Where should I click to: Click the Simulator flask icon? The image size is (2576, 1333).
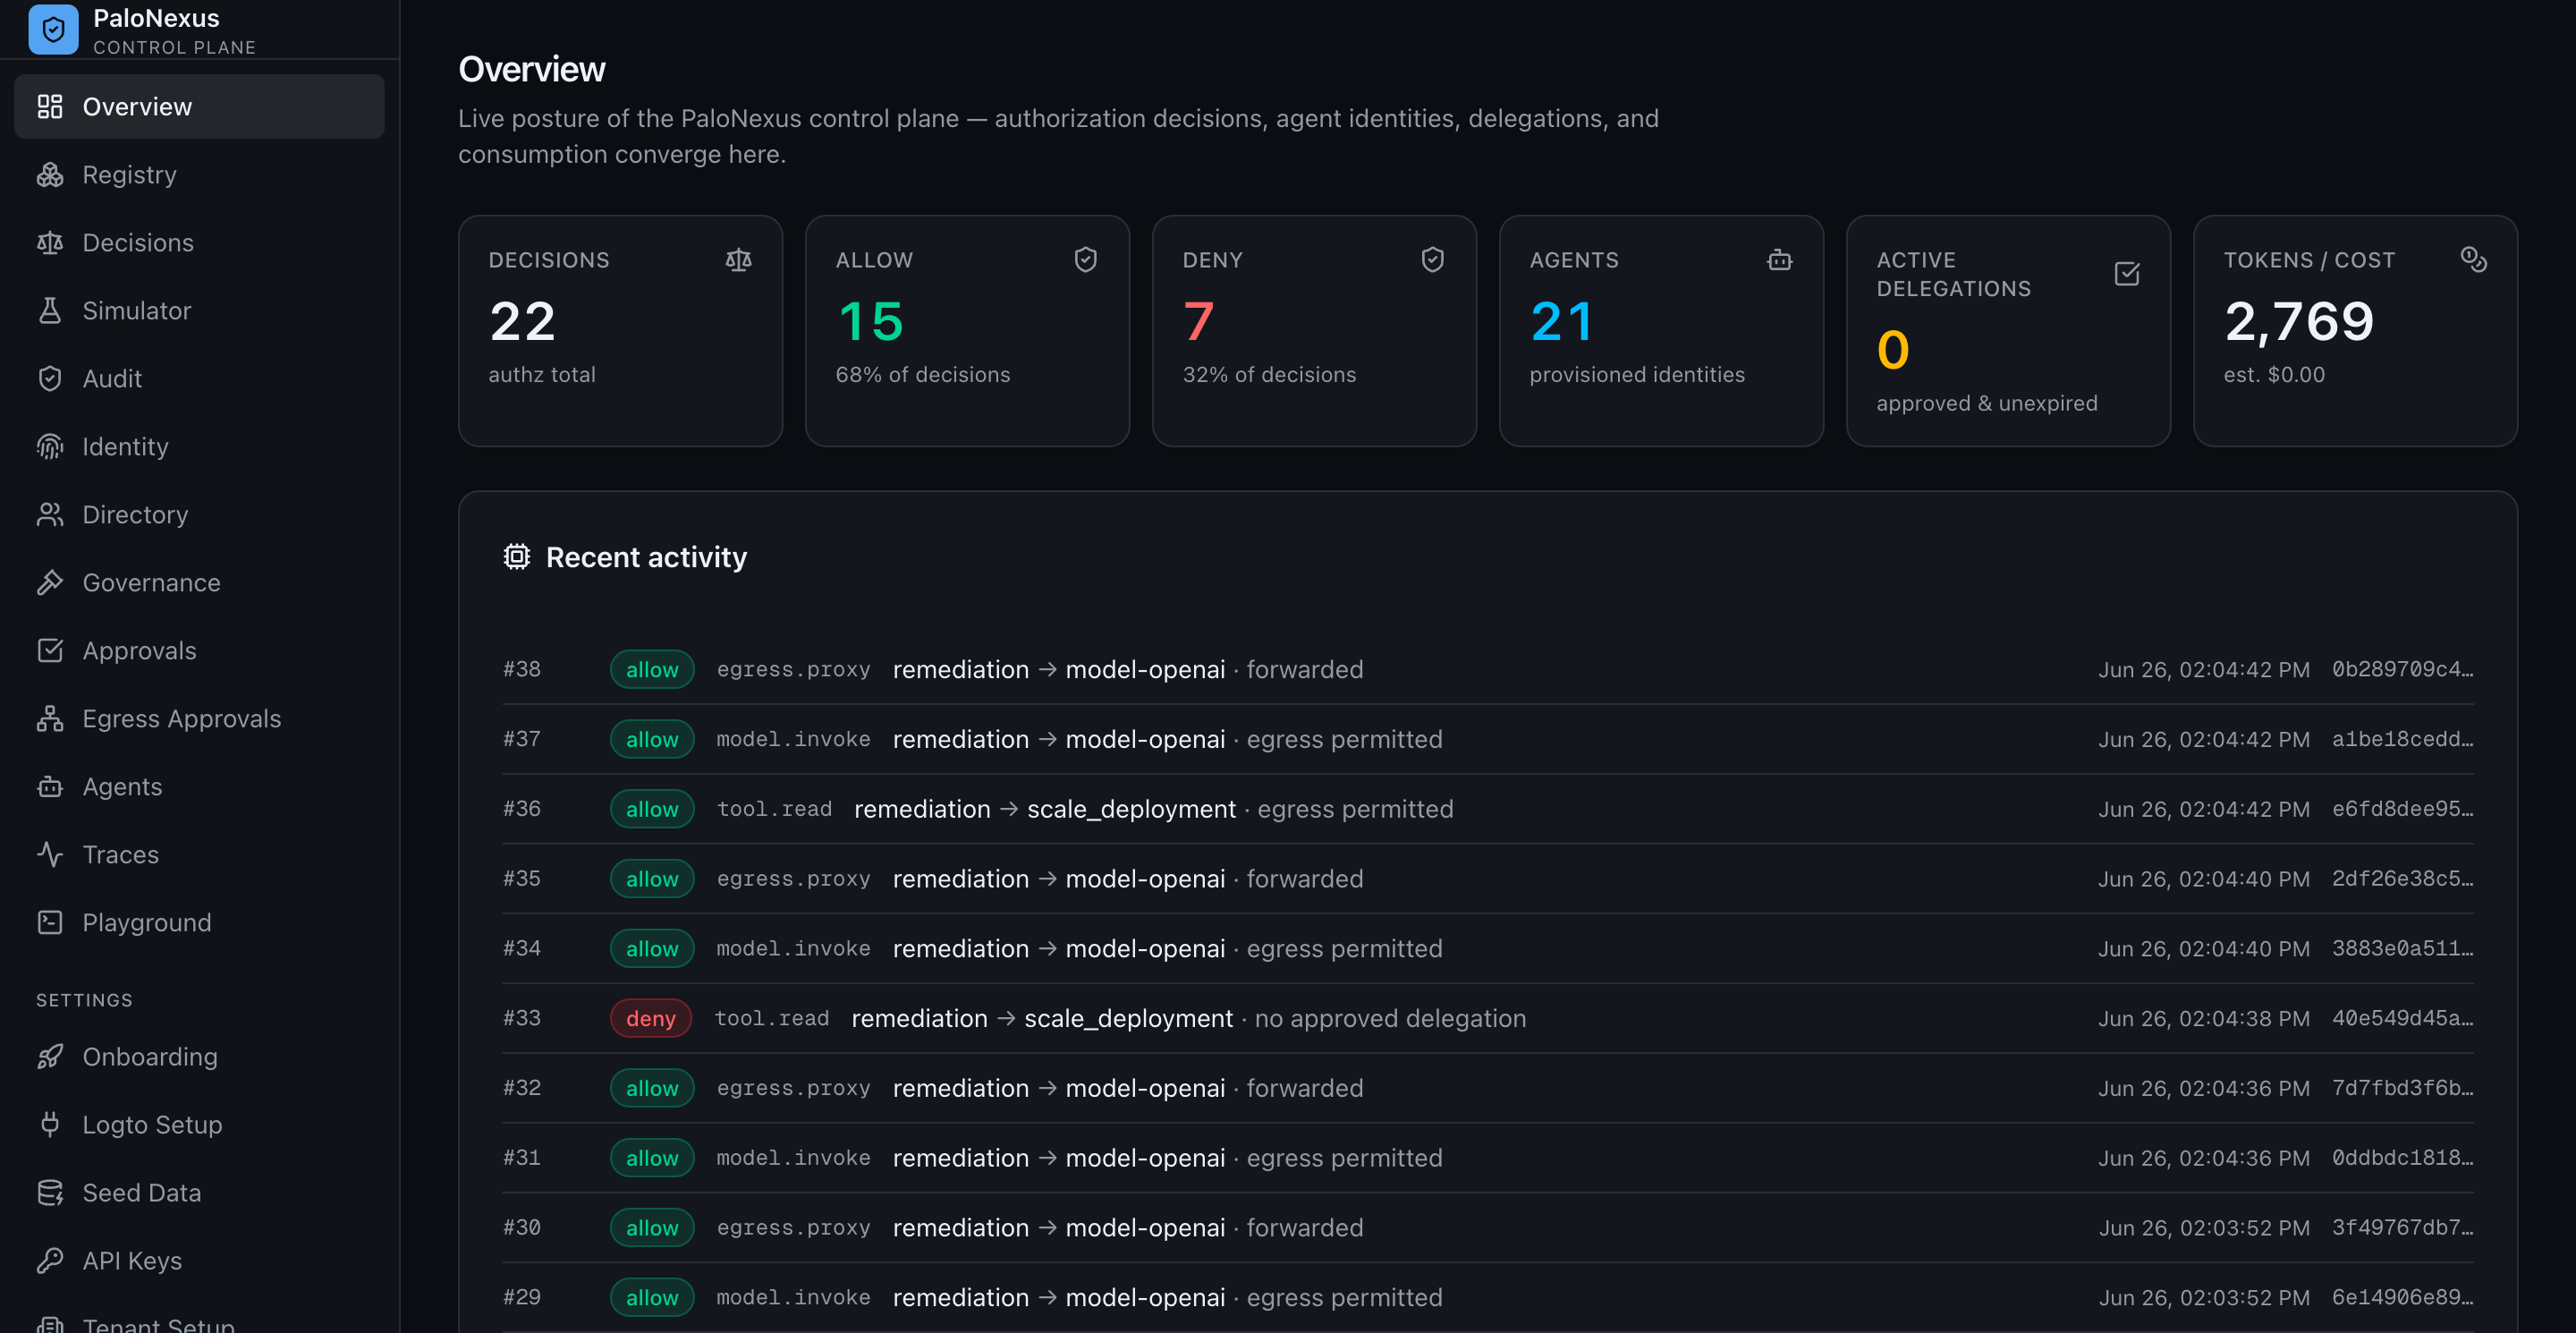[x=50, y=310]
